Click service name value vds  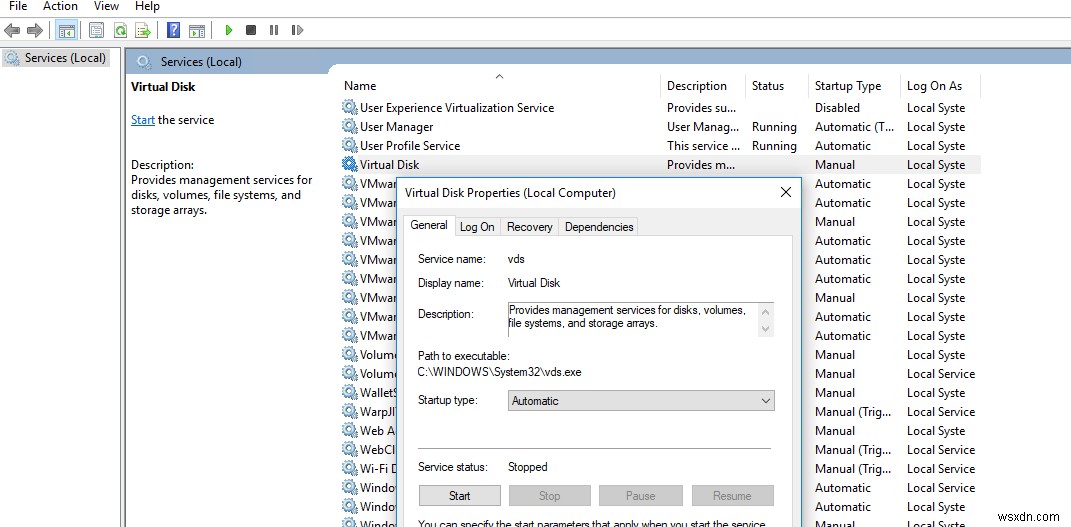516,259
